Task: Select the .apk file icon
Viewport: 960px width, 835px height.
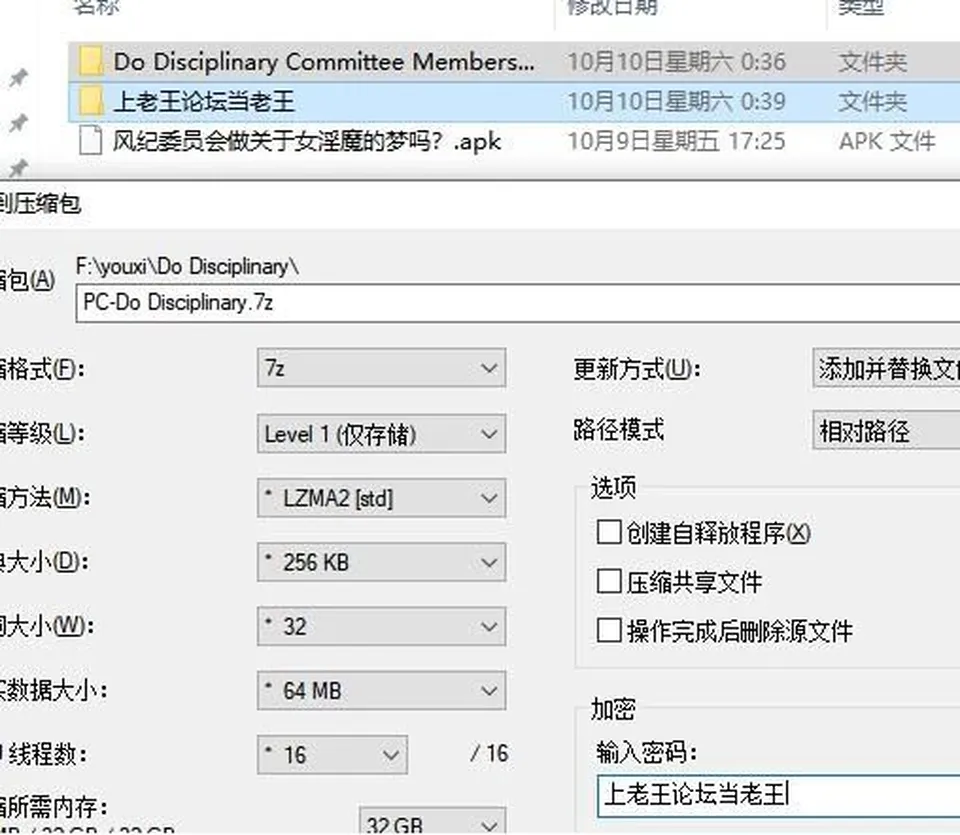Action: (x=91, y=141)
